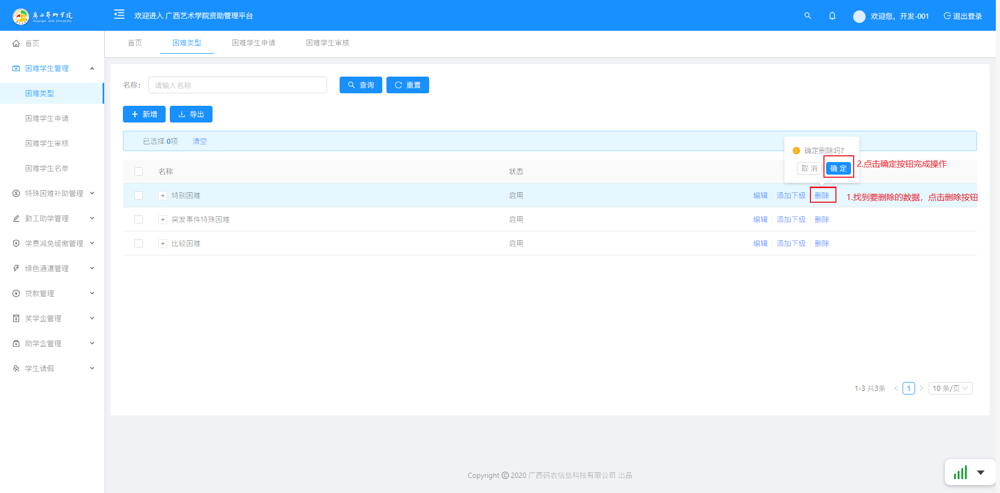Select the 突发事件特殊困难 row checkbox
The width and height of the screenshot is (1000, 493).
pyautogui.click(x=139, y=220)
